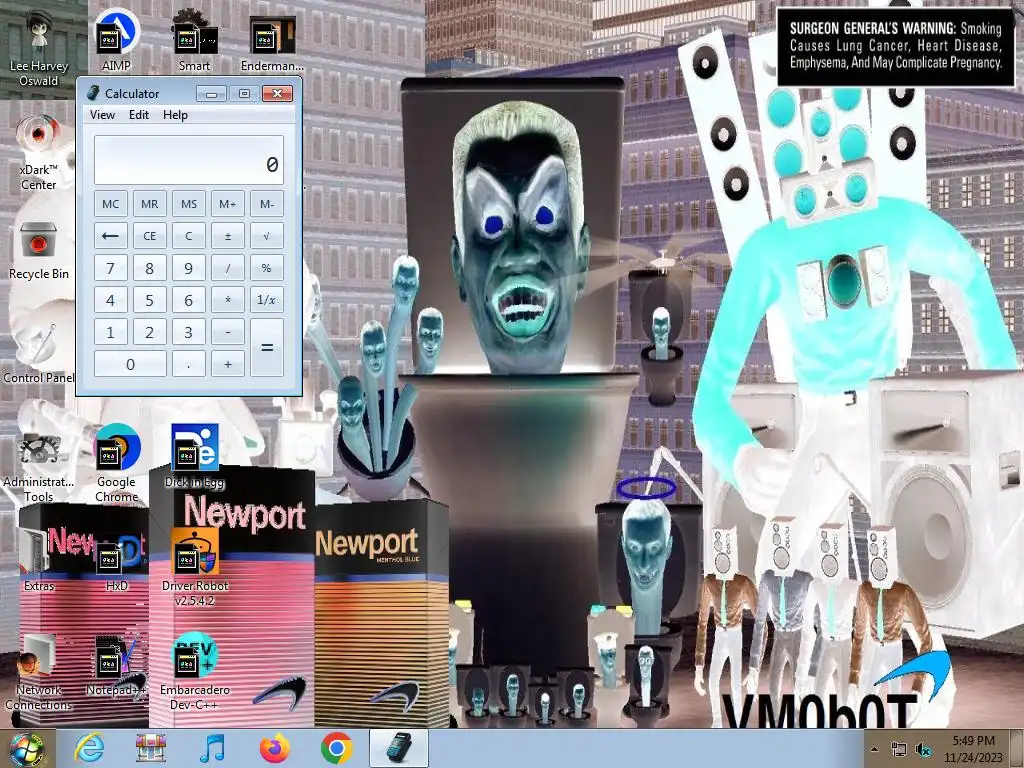Click the calculator 0 key
Image resolution: width=1024 pixels, height=768 pixels.
(x=130, y=364)
